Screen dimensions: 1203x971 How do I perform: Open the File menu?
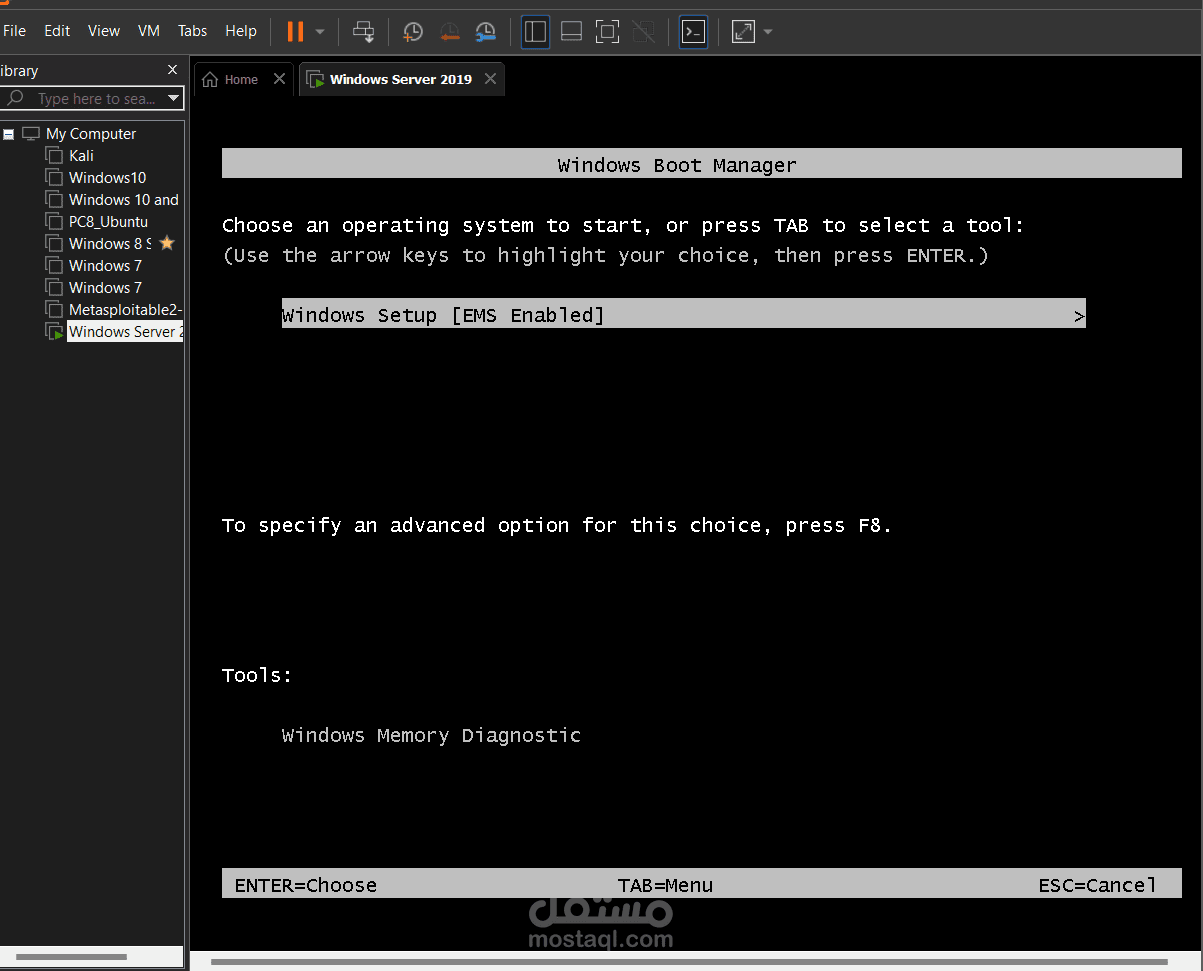tap(14, 31)
